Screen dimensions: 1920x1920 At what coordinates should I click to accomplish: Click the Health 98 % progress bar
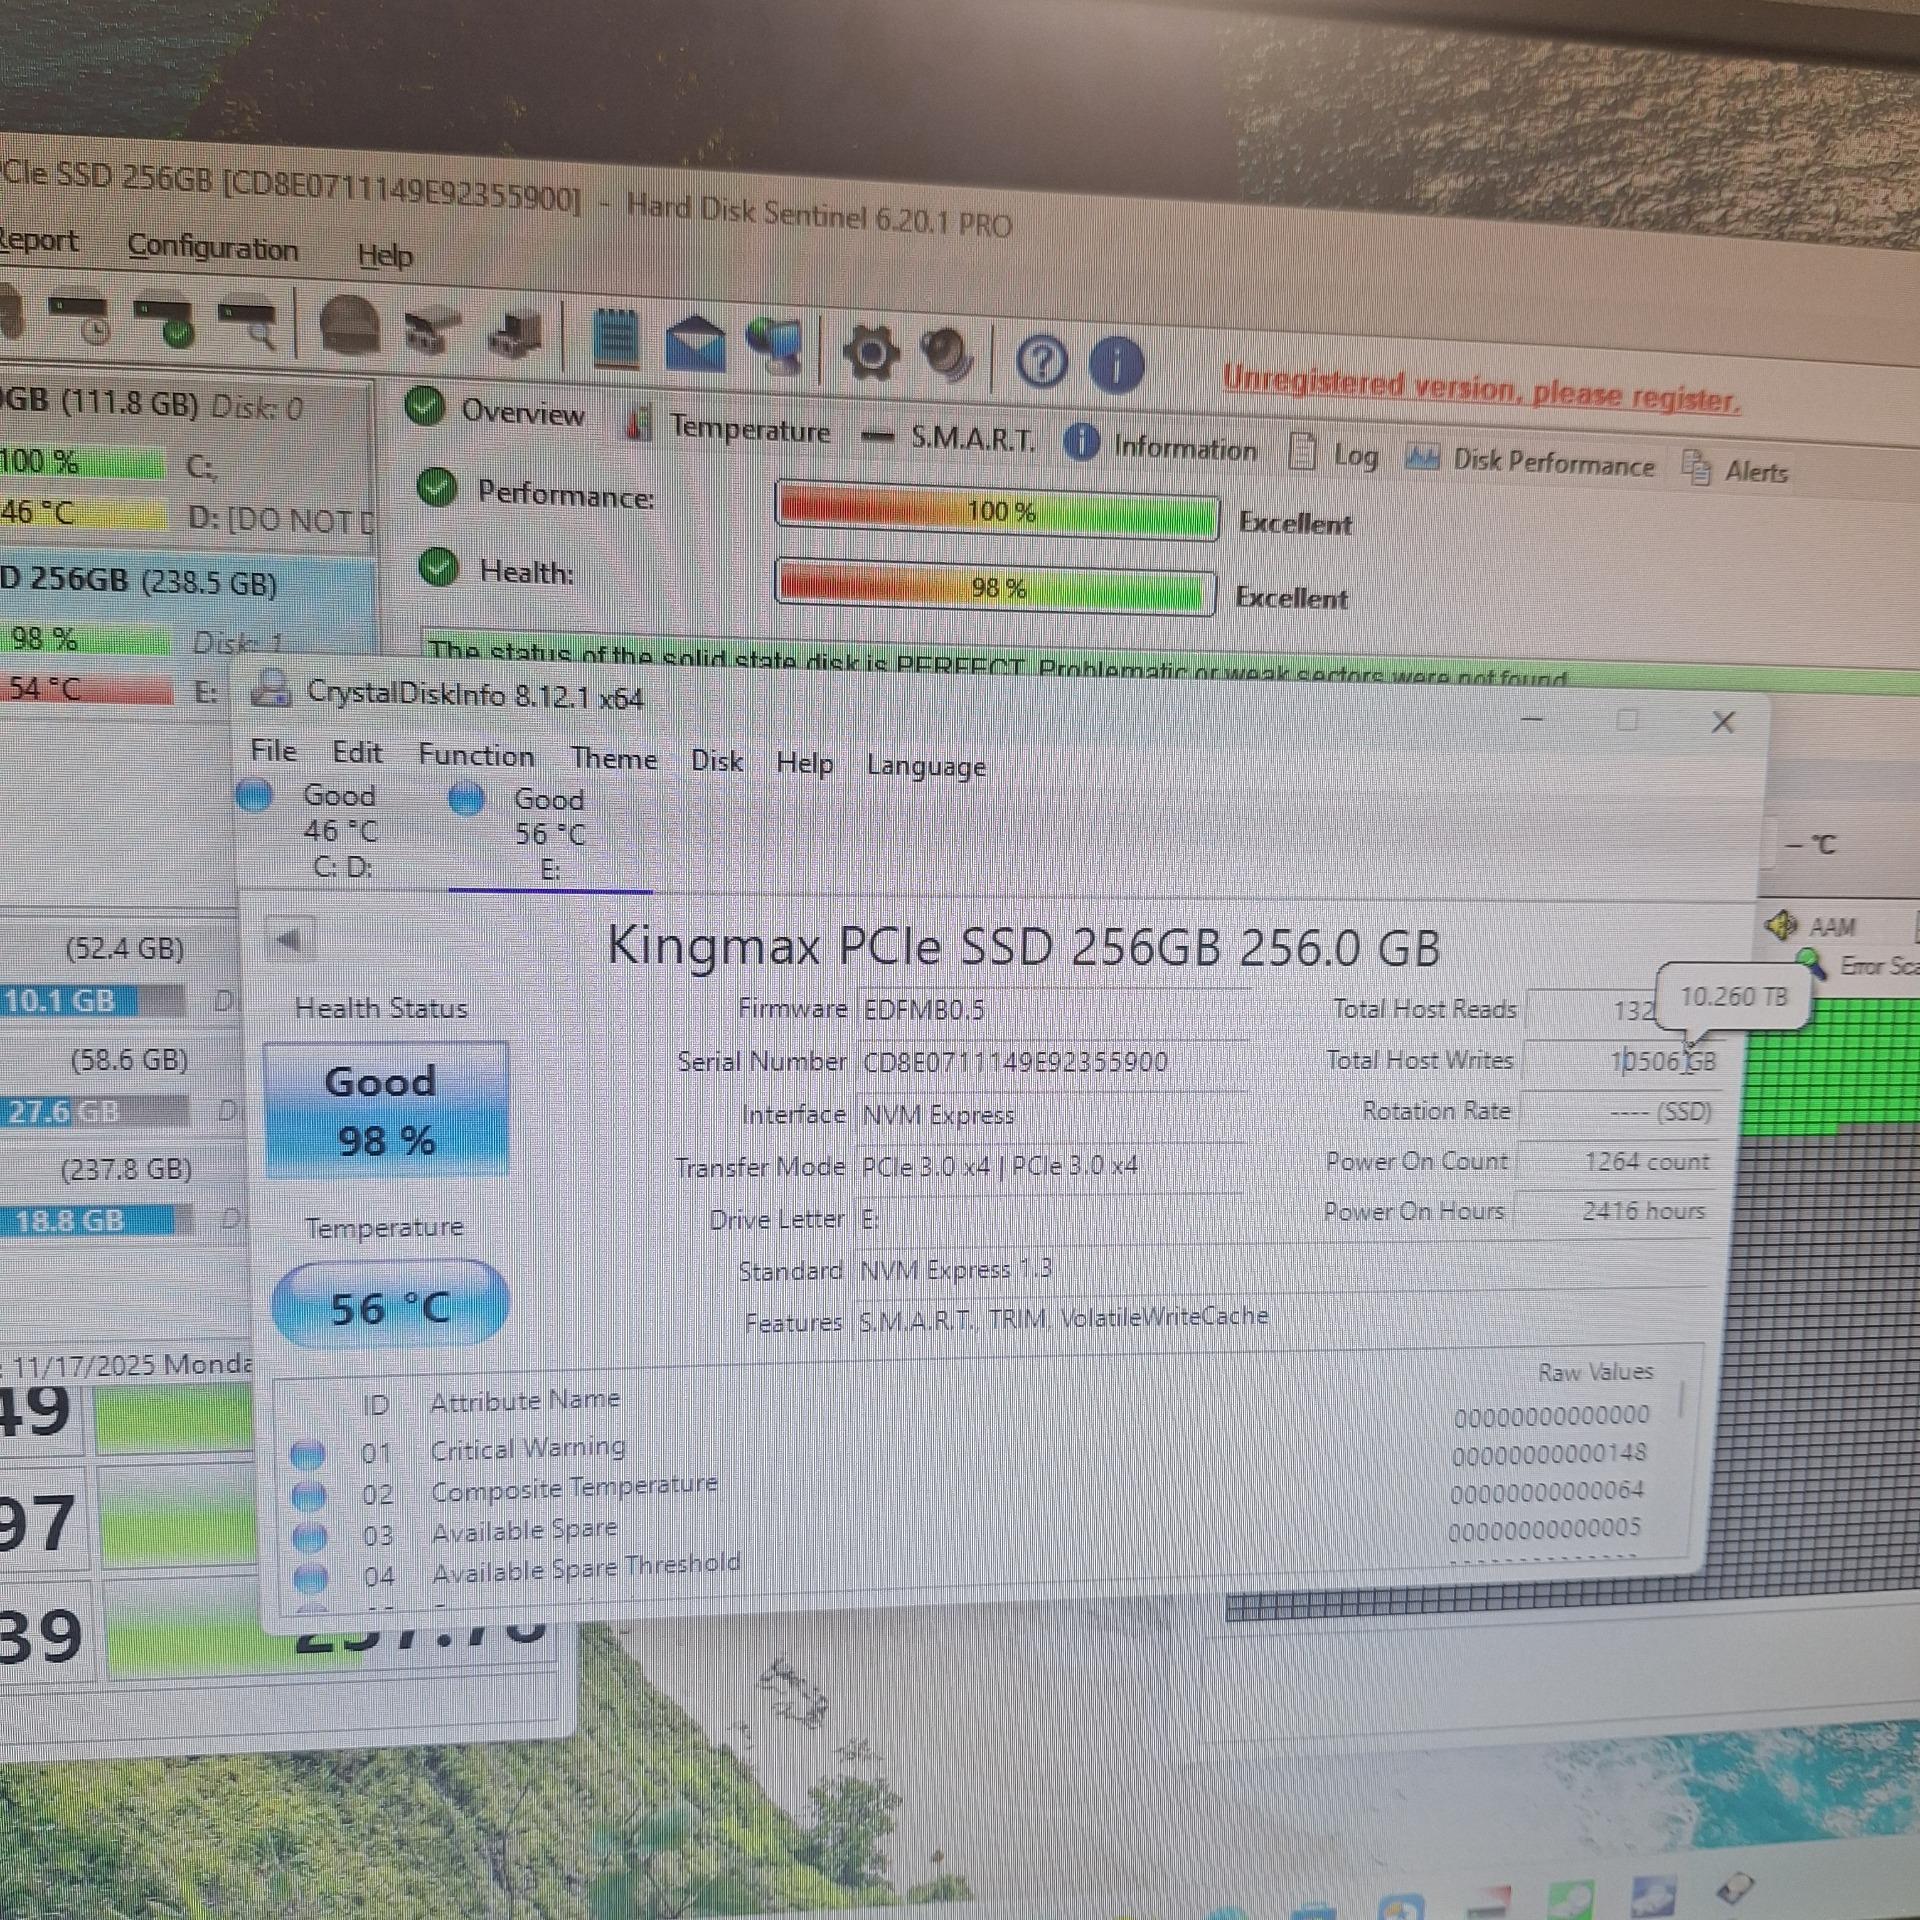[x=995, y=587]
